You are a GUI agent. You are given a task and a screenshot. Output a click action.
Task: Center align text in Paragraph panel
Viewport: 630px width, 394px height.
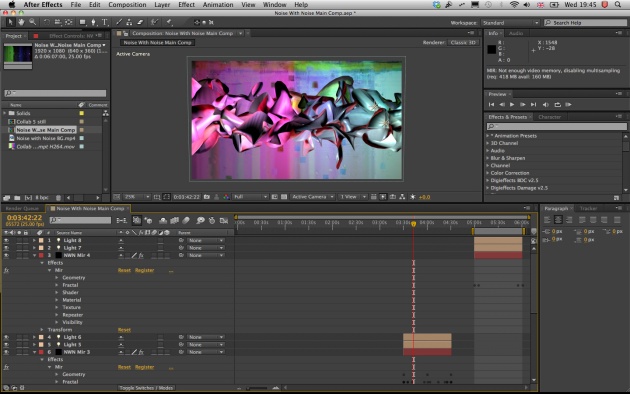pos(558,220)
